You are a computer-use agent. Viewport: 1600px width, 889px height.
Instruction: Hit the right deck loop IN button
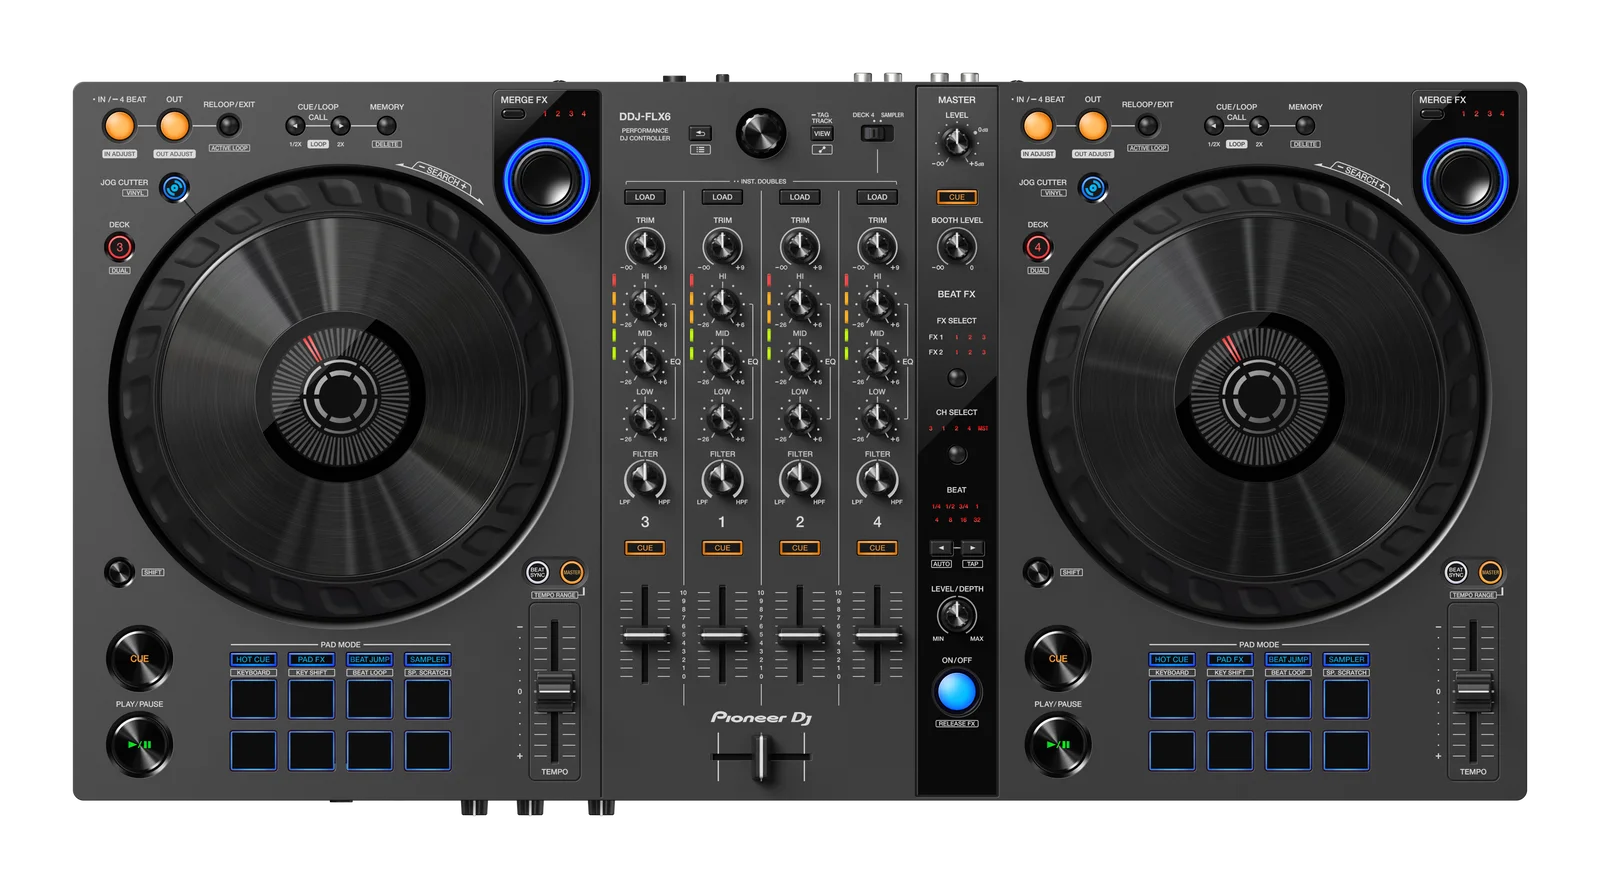click(x=1038, y=126)
